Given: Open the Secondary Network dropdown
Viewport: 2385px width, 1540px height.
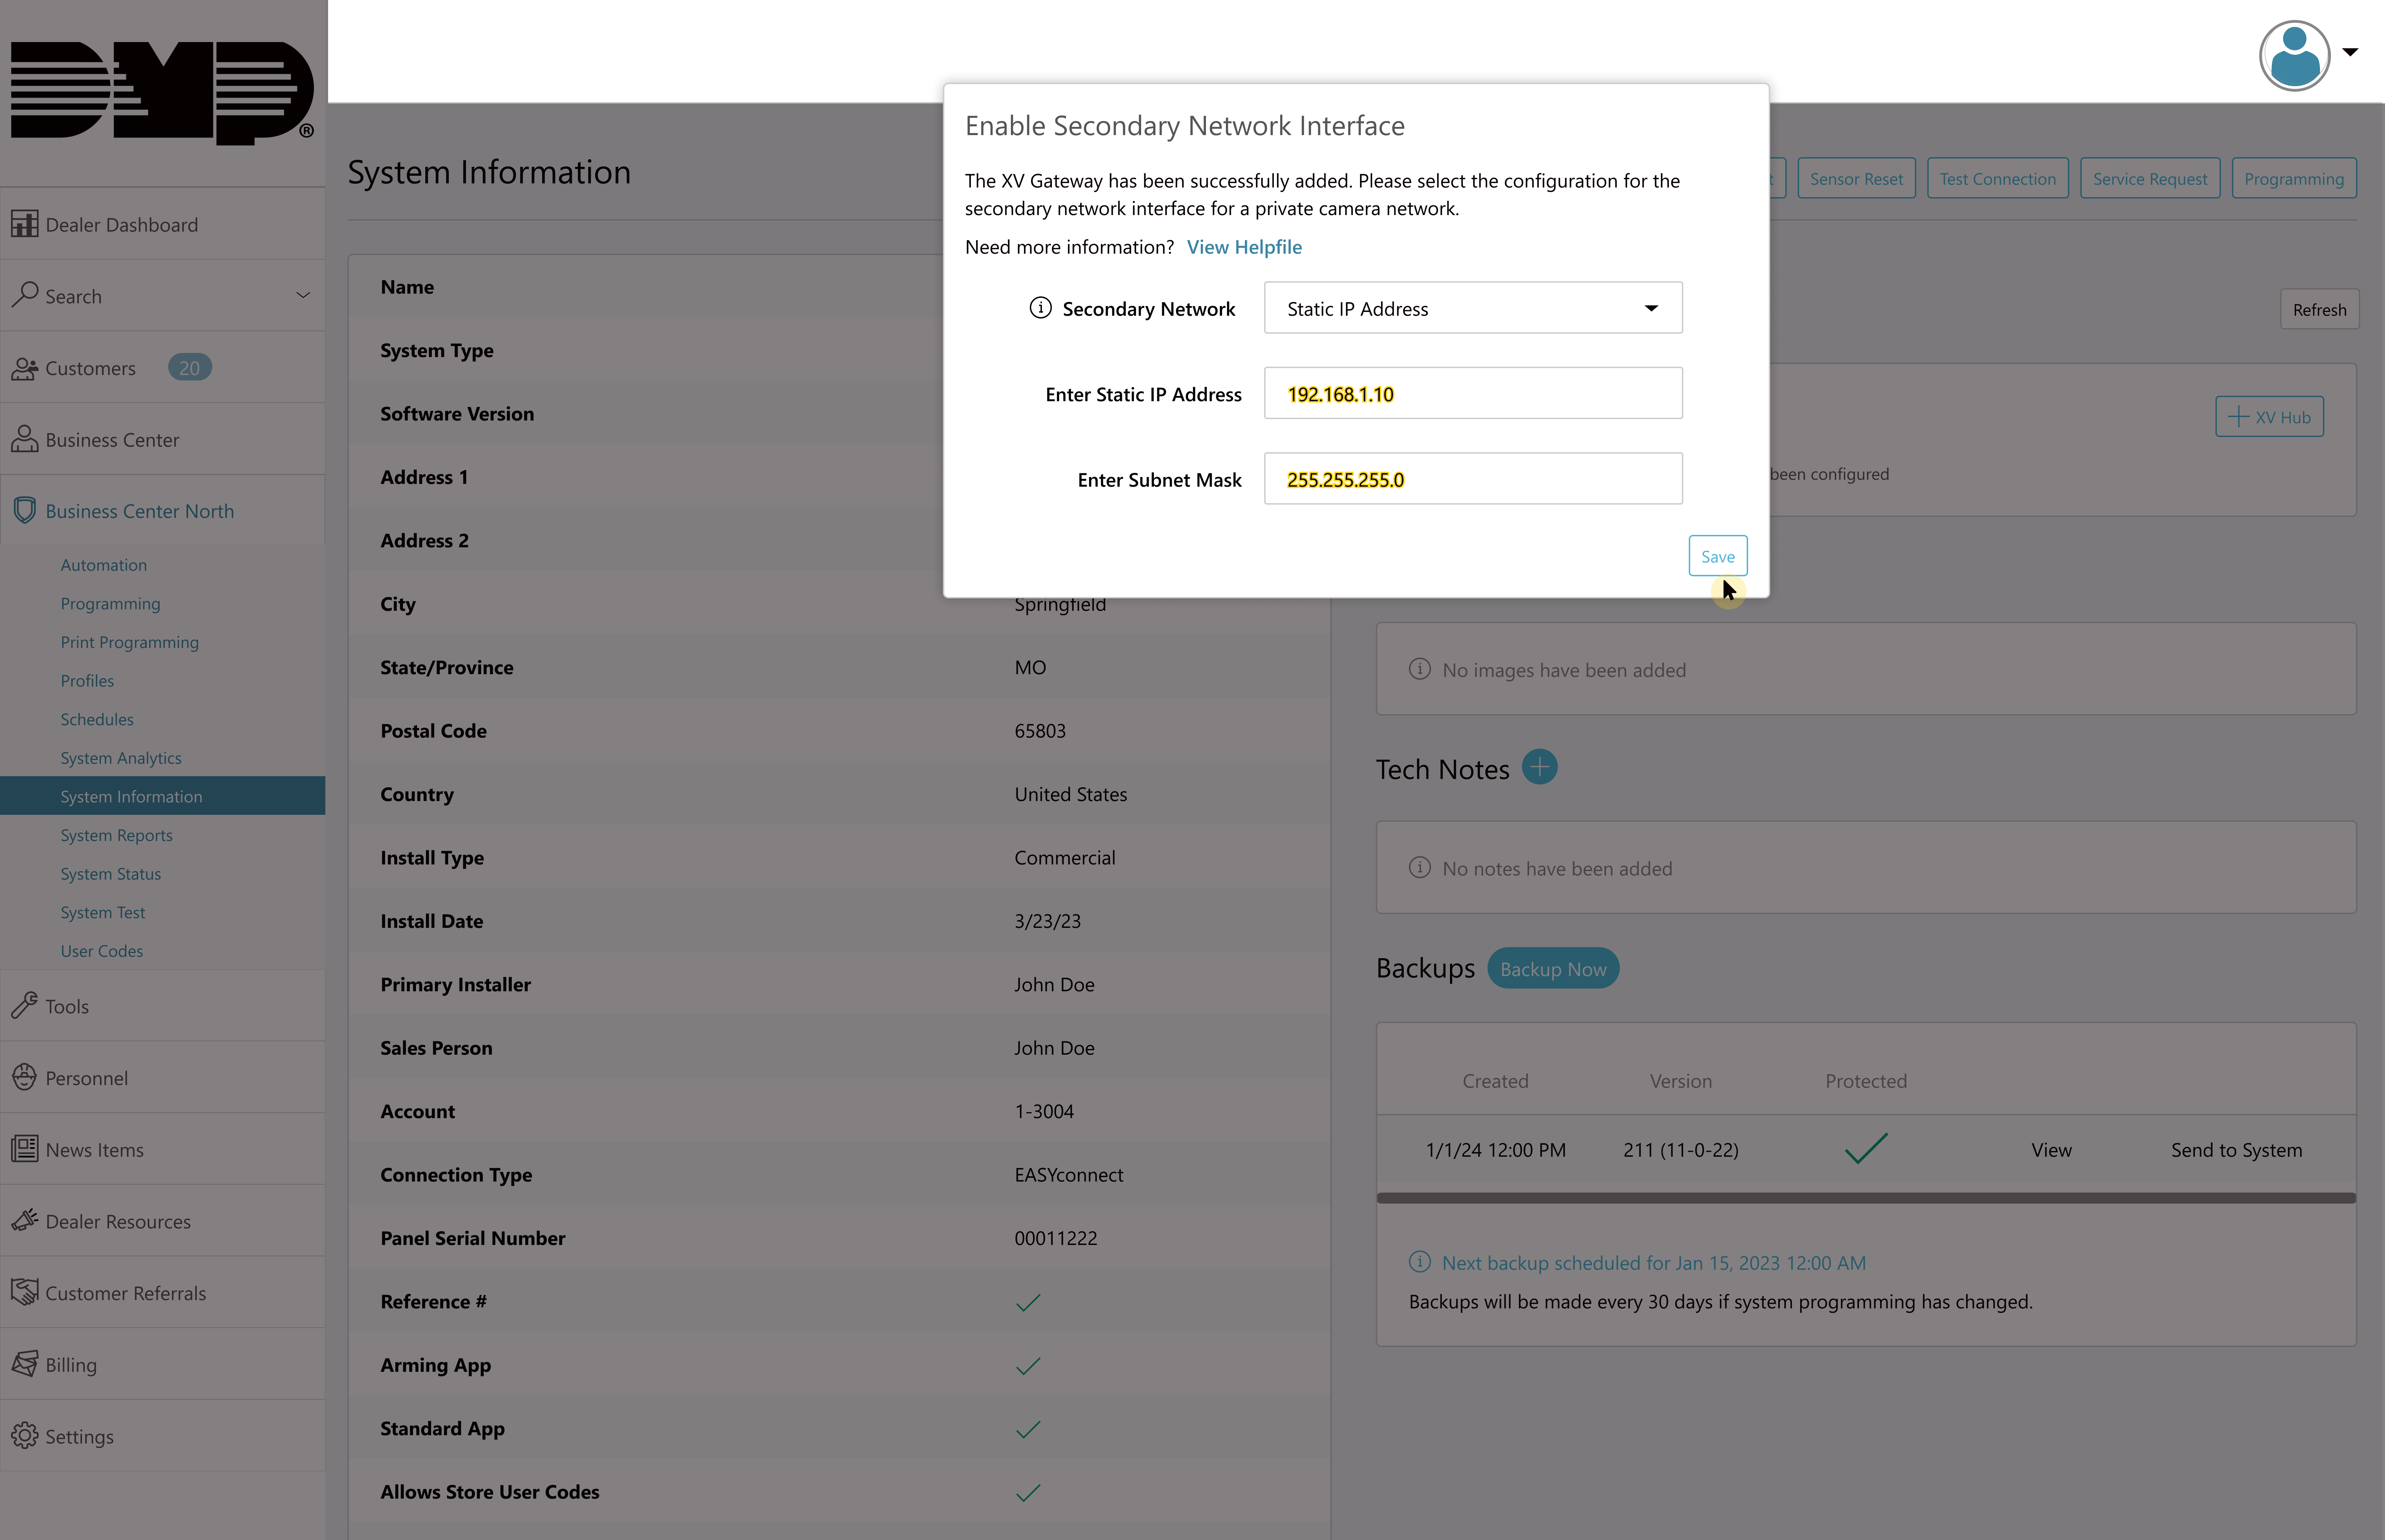Looking at the screenshot, I should click(x=1473, y=308).
